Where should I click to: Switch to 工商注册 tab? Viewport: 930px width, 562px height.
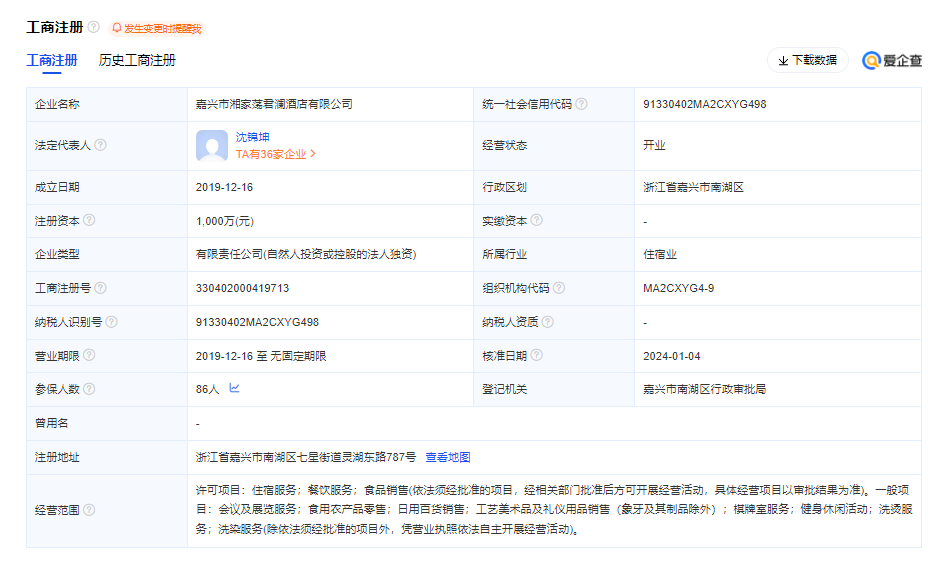click(52, 60)
